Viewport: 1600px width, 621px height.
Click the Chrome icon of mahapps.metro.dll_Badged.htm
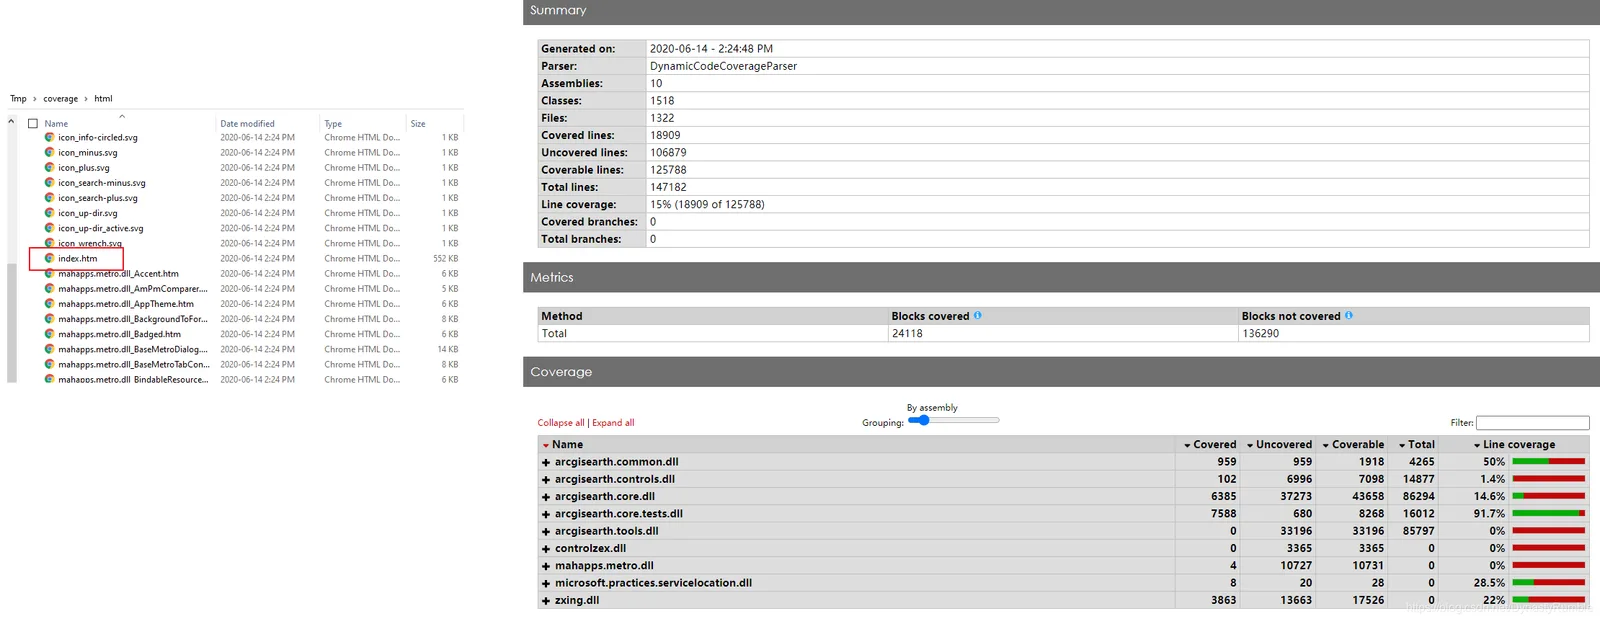coord(49,334)
